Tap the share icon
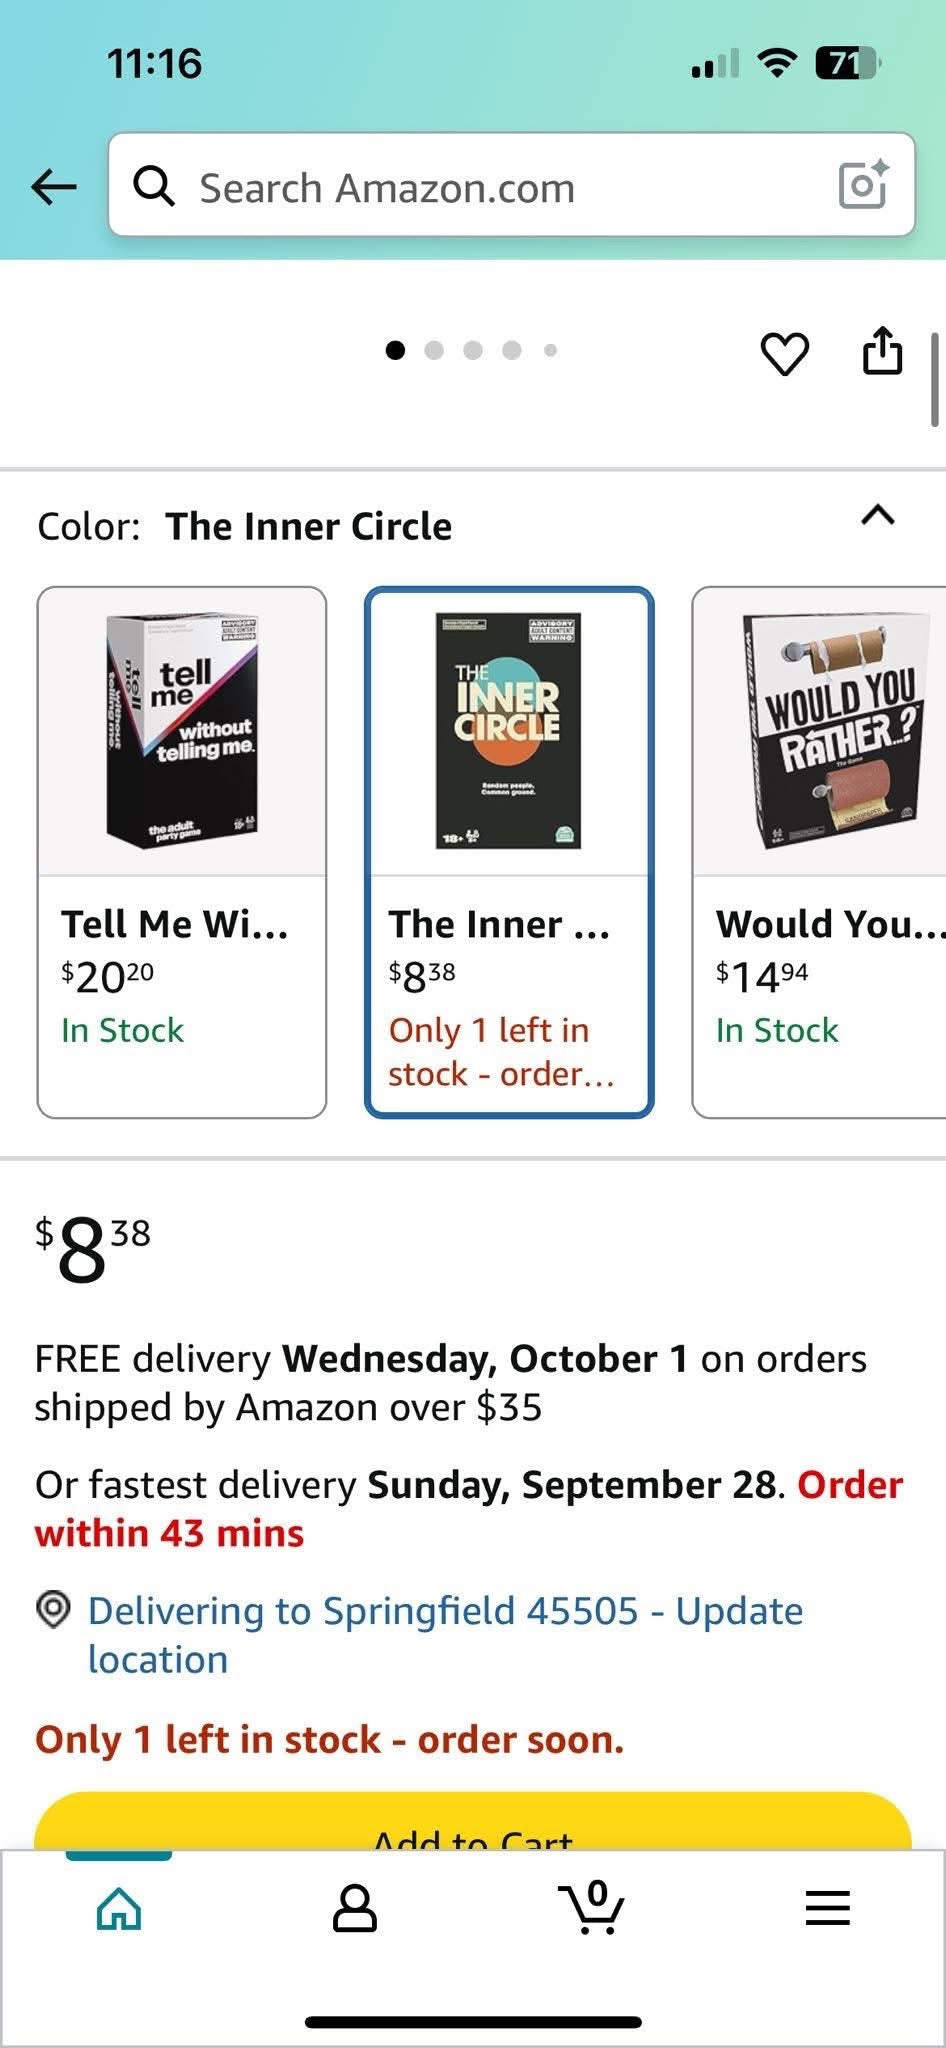946x2048 pixels. tap(882, 350)
